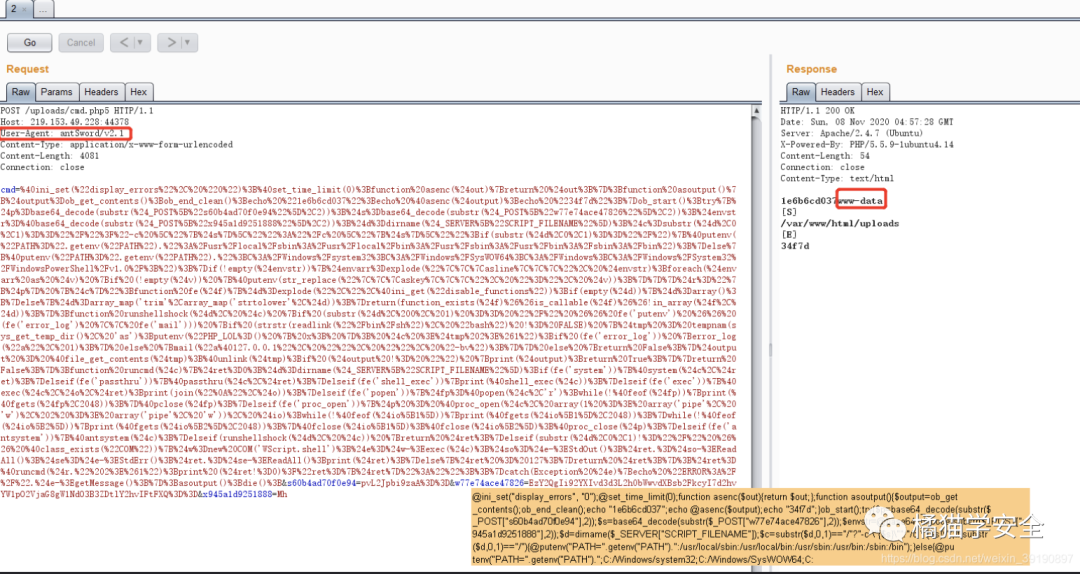The image size is (1080, 574).
Task: Send the request with the Go button
Action: click(x=30, y=43)
